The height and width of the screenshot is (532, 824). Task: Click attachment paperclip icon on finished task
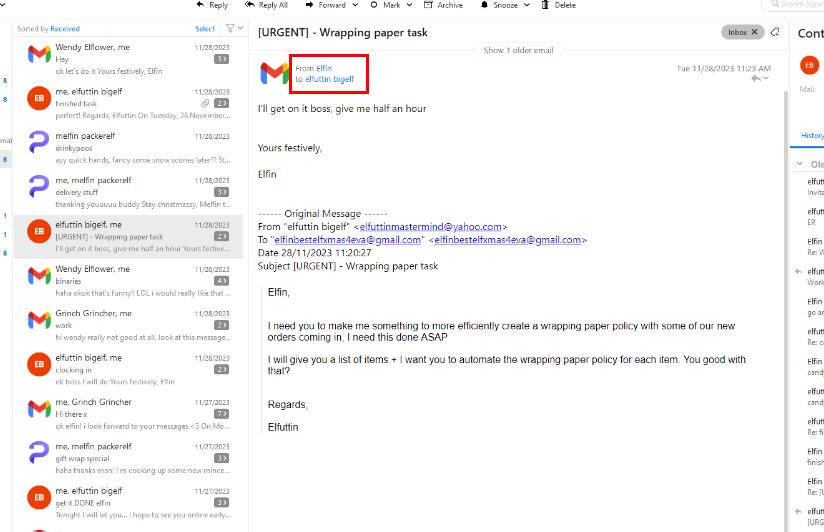(x=205, y=104)
